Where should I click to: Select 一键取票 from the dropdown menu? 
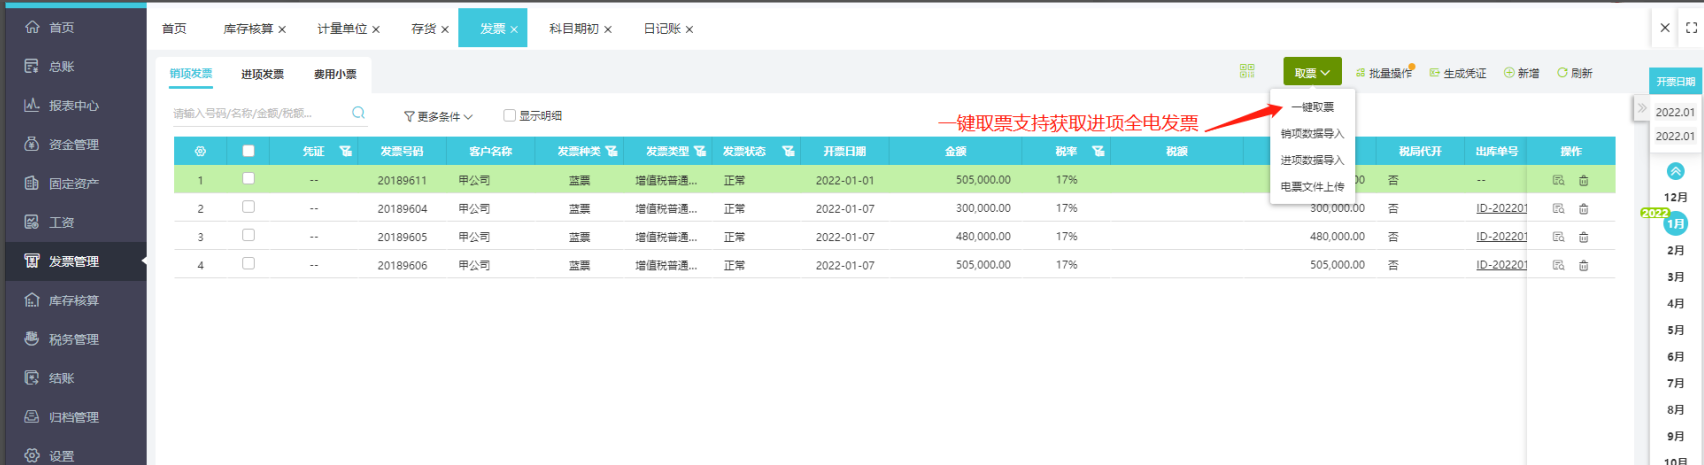1312,107
